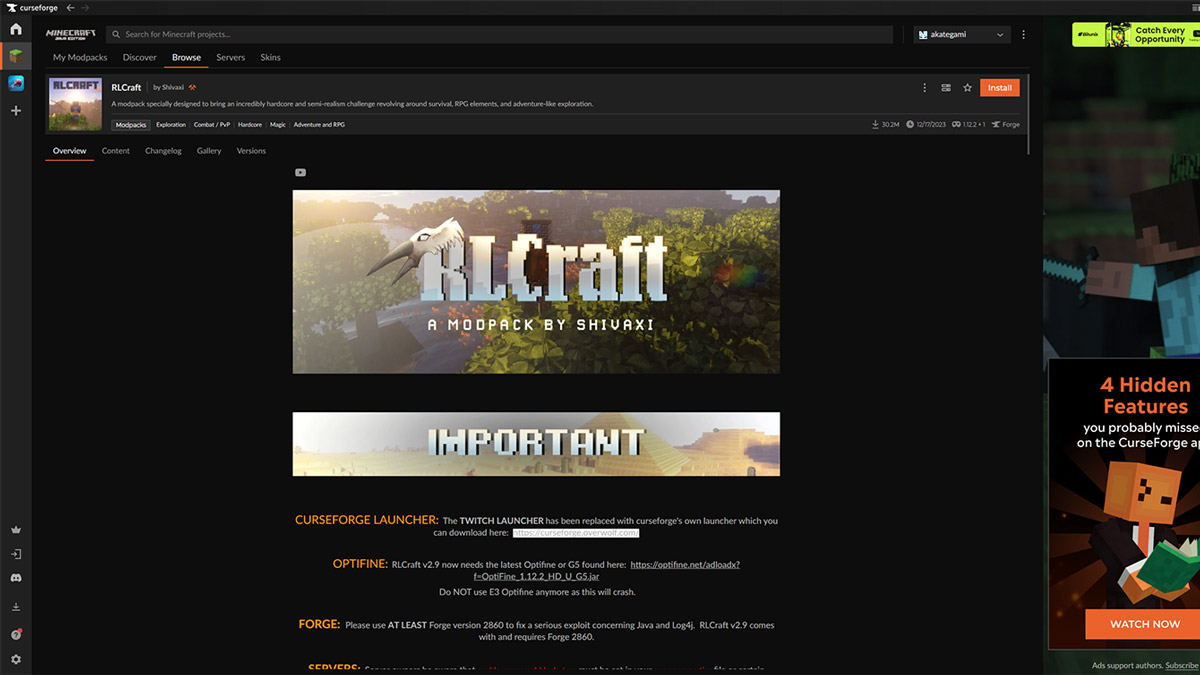Click the Catch Every Opportunity ad banner
Viewport: 1200px width, 675px height.
click(1135, 35)
